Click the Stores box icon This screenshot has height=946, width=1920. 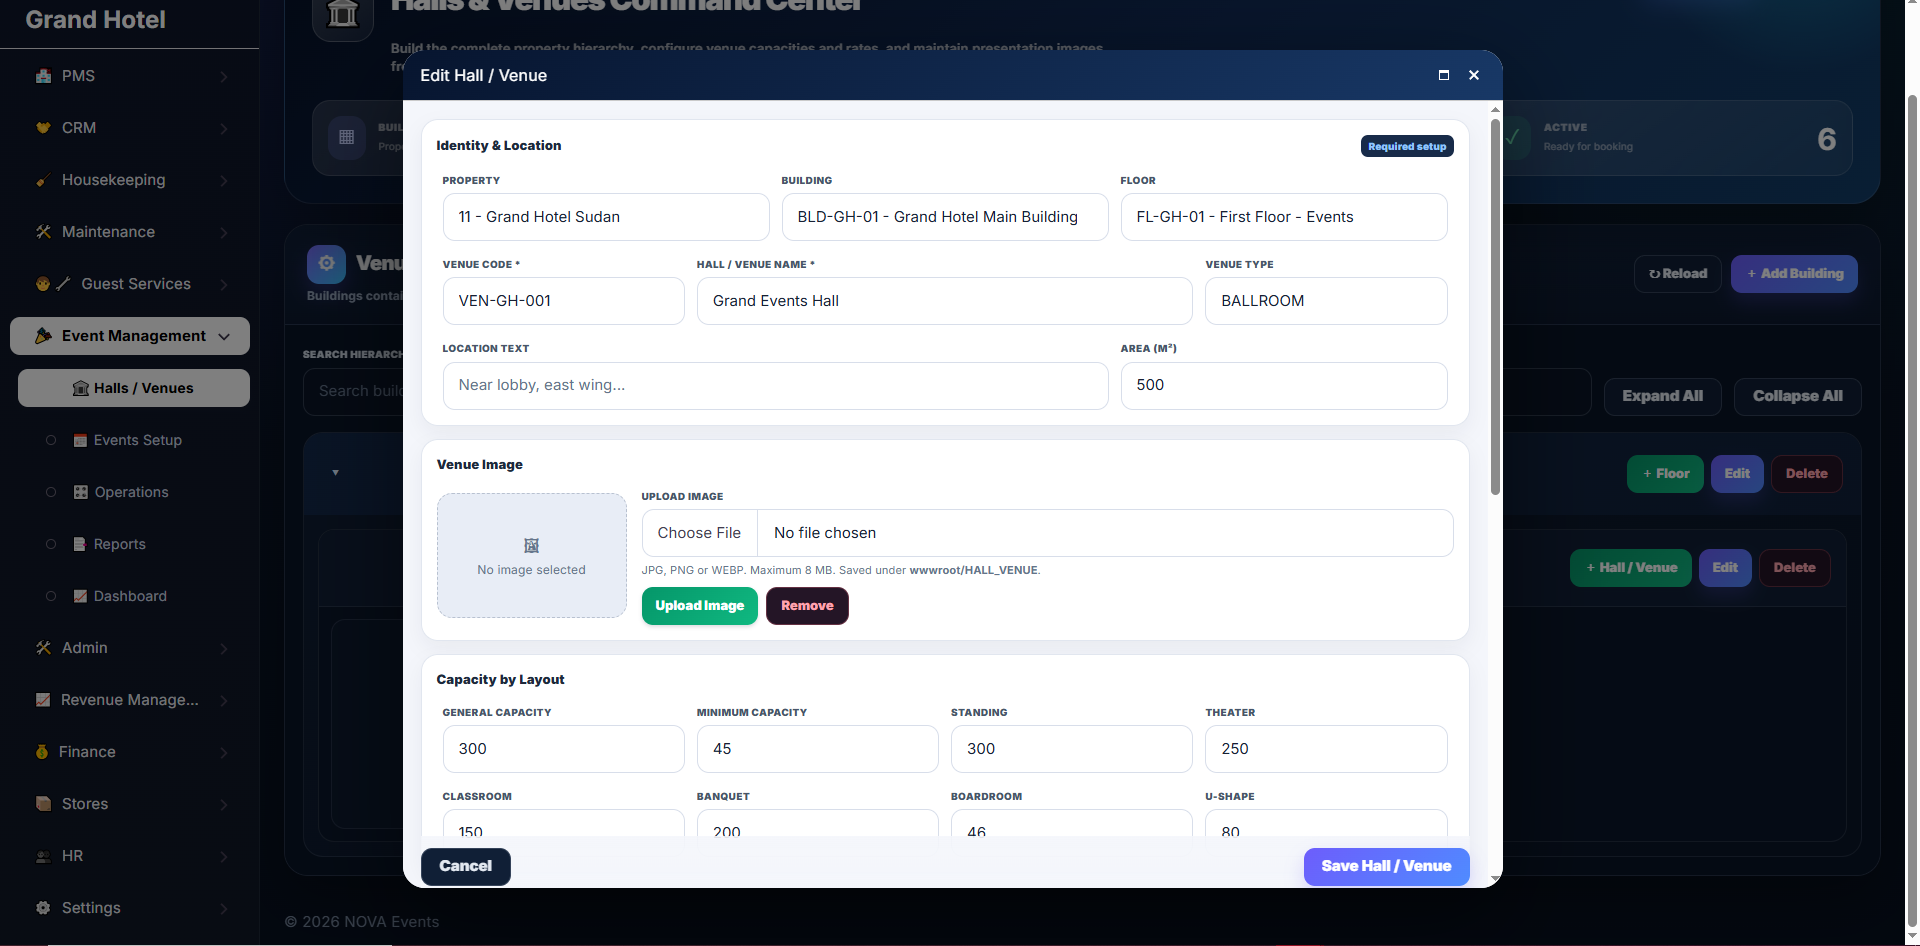(x=43, y=804)
